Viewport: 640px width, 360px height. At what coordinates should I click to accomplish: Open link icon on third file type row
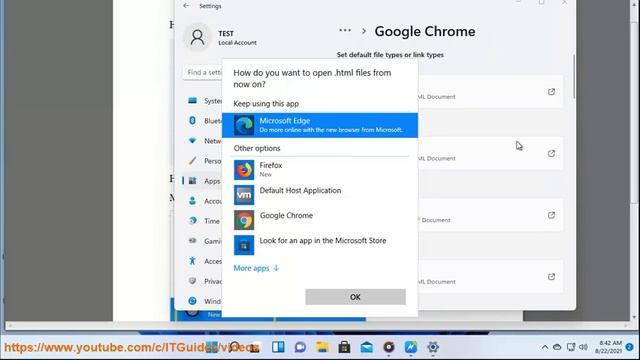coord(551,215)
